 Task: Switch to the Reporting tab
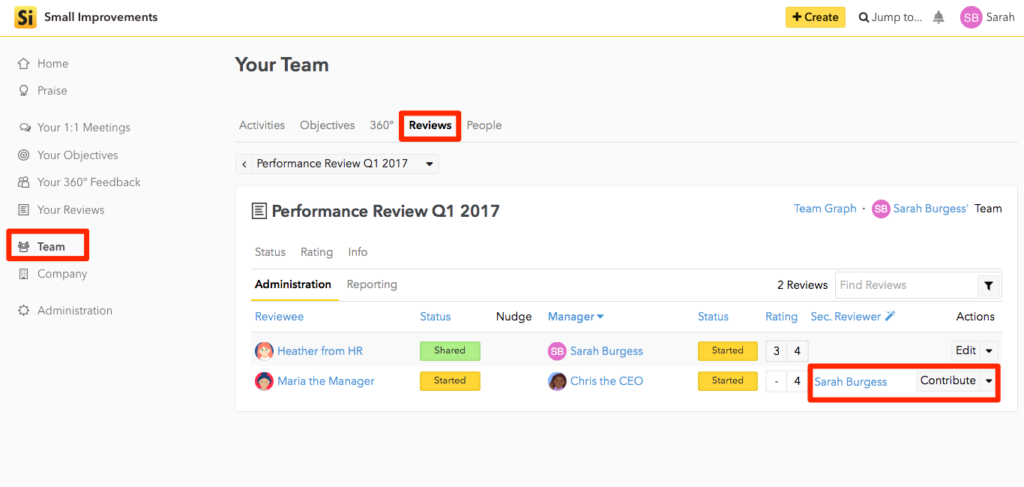(x=372, y=285)
